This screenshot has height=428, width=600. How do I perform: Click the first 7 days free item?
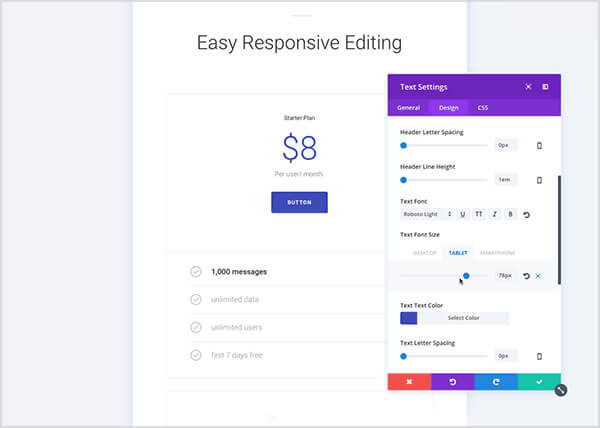click(237, 355)
